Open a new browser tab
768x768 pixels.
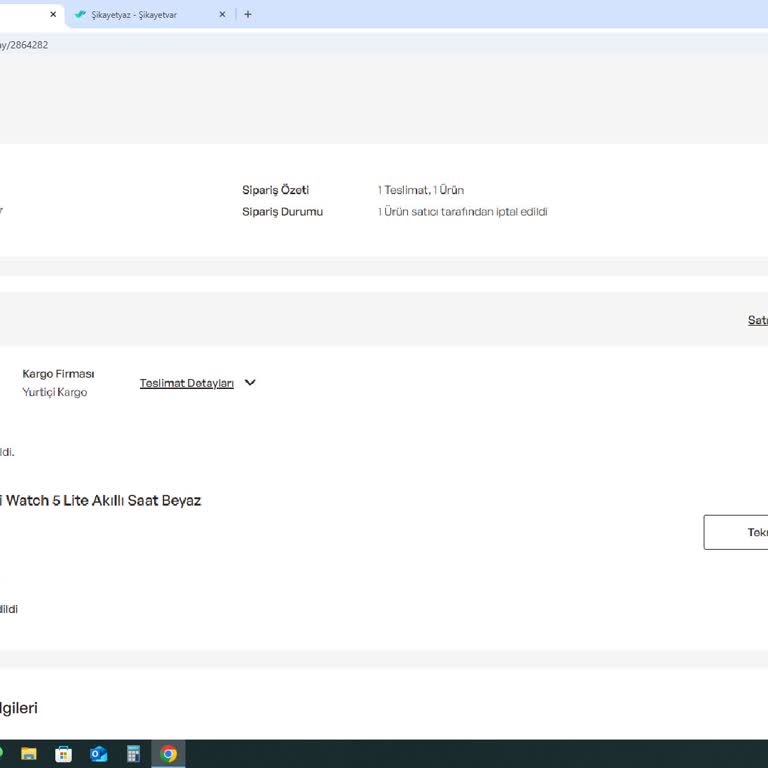tap(248, 14)
